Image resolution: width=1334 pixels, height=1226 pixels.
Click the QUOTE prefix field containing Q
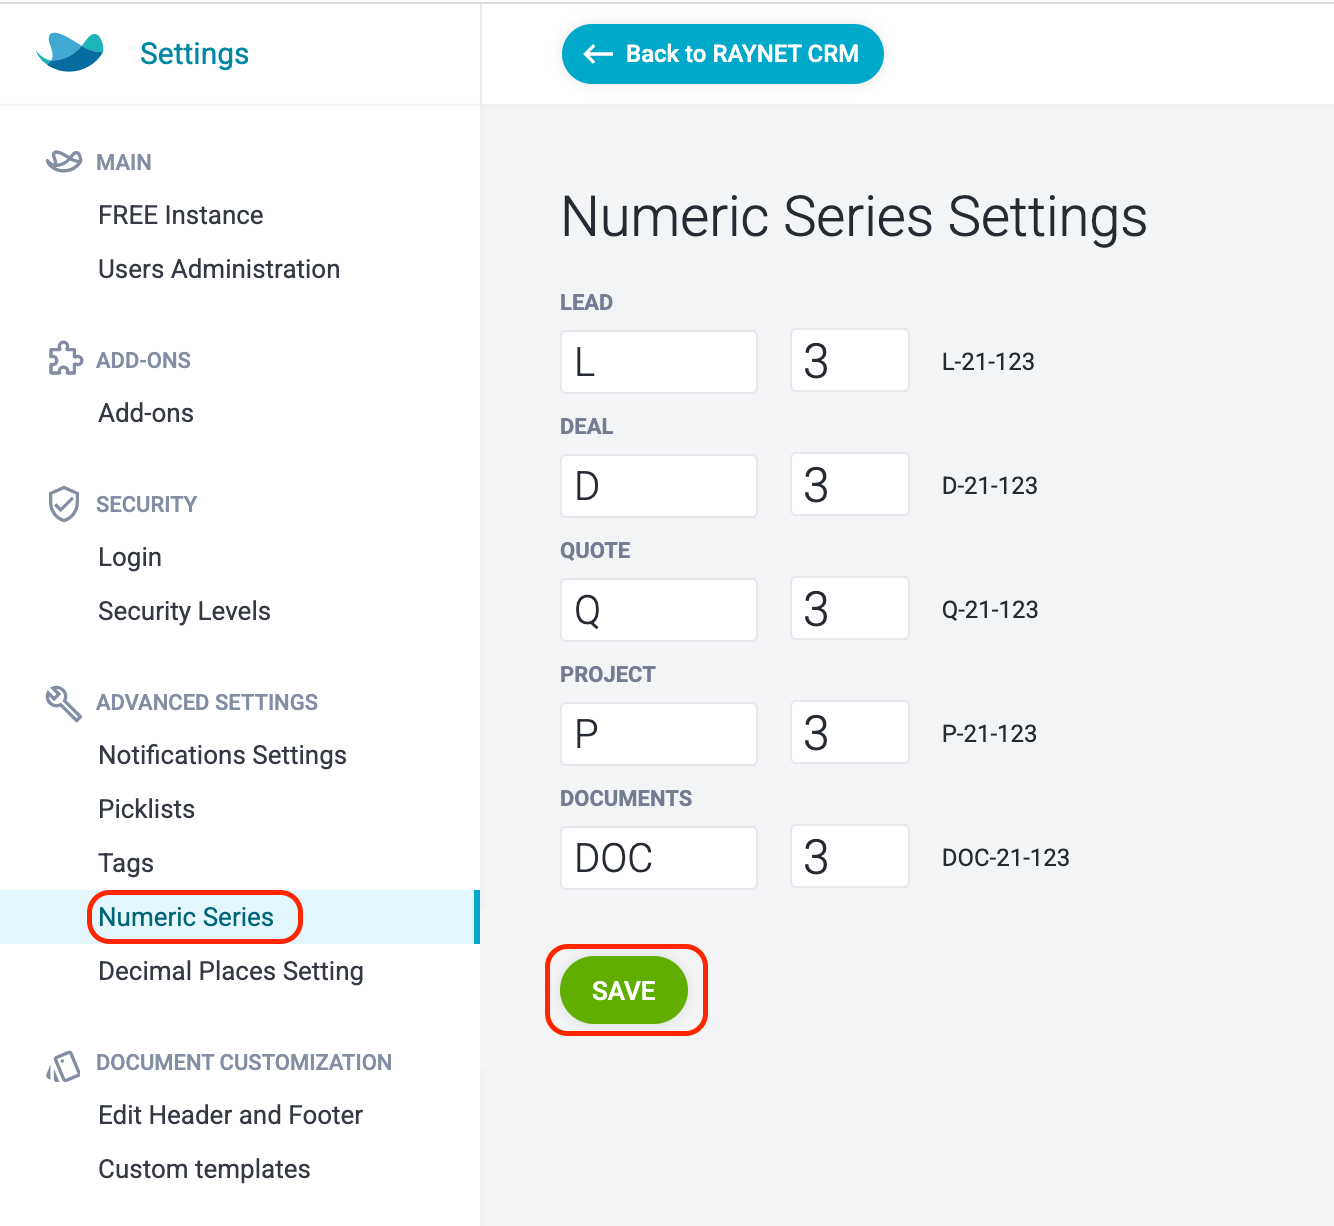(659, 610)
